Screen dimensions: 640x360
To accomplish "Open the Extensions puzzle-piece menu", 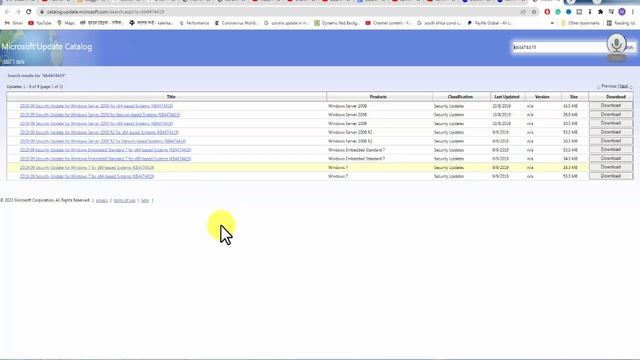I will tap(600, 12).
